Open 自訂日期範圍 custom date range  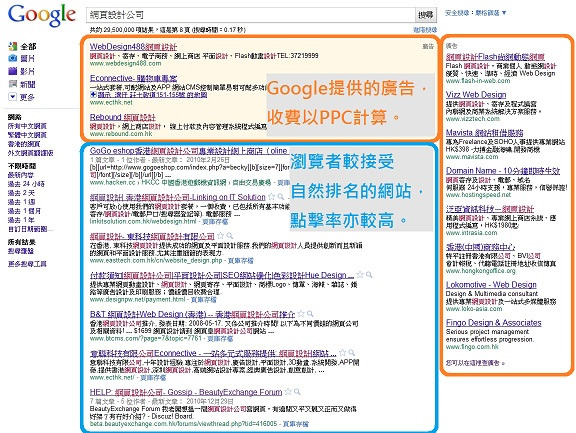30,229
